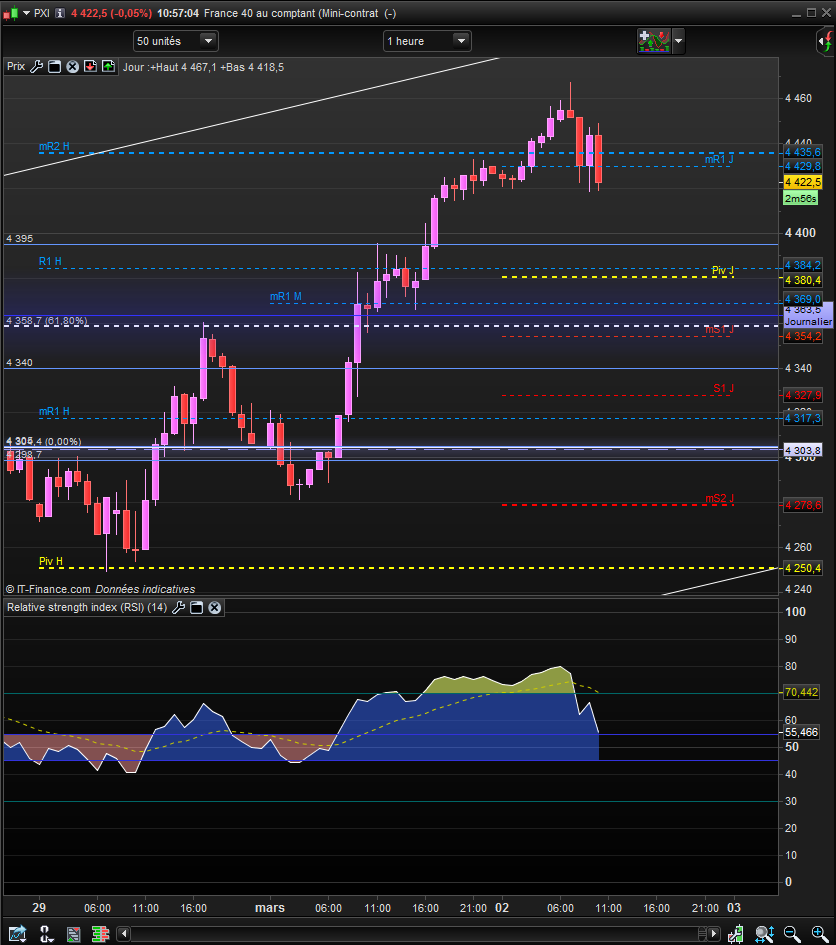Image resolution: width=836 pixels, height=945 pixels.
Task: Click the auto-fit zoom arrows icon
Action: 764,934
